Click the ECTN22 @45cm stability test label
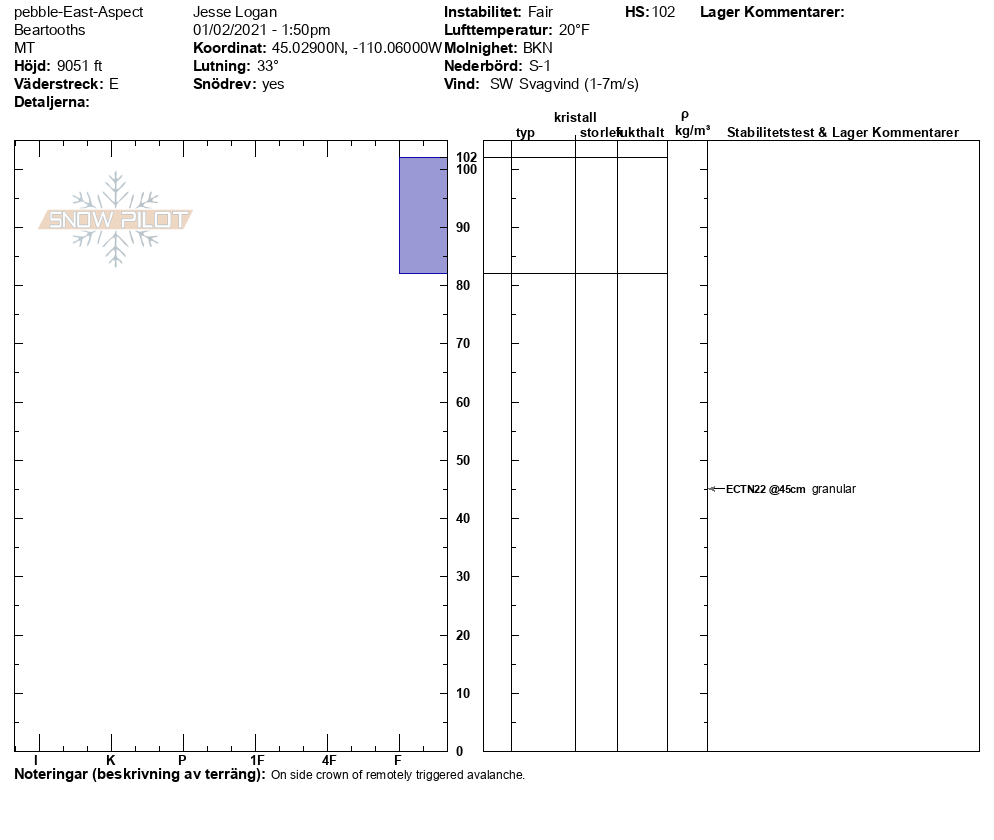This screenshot has width=994, height=840. (765, 489)
